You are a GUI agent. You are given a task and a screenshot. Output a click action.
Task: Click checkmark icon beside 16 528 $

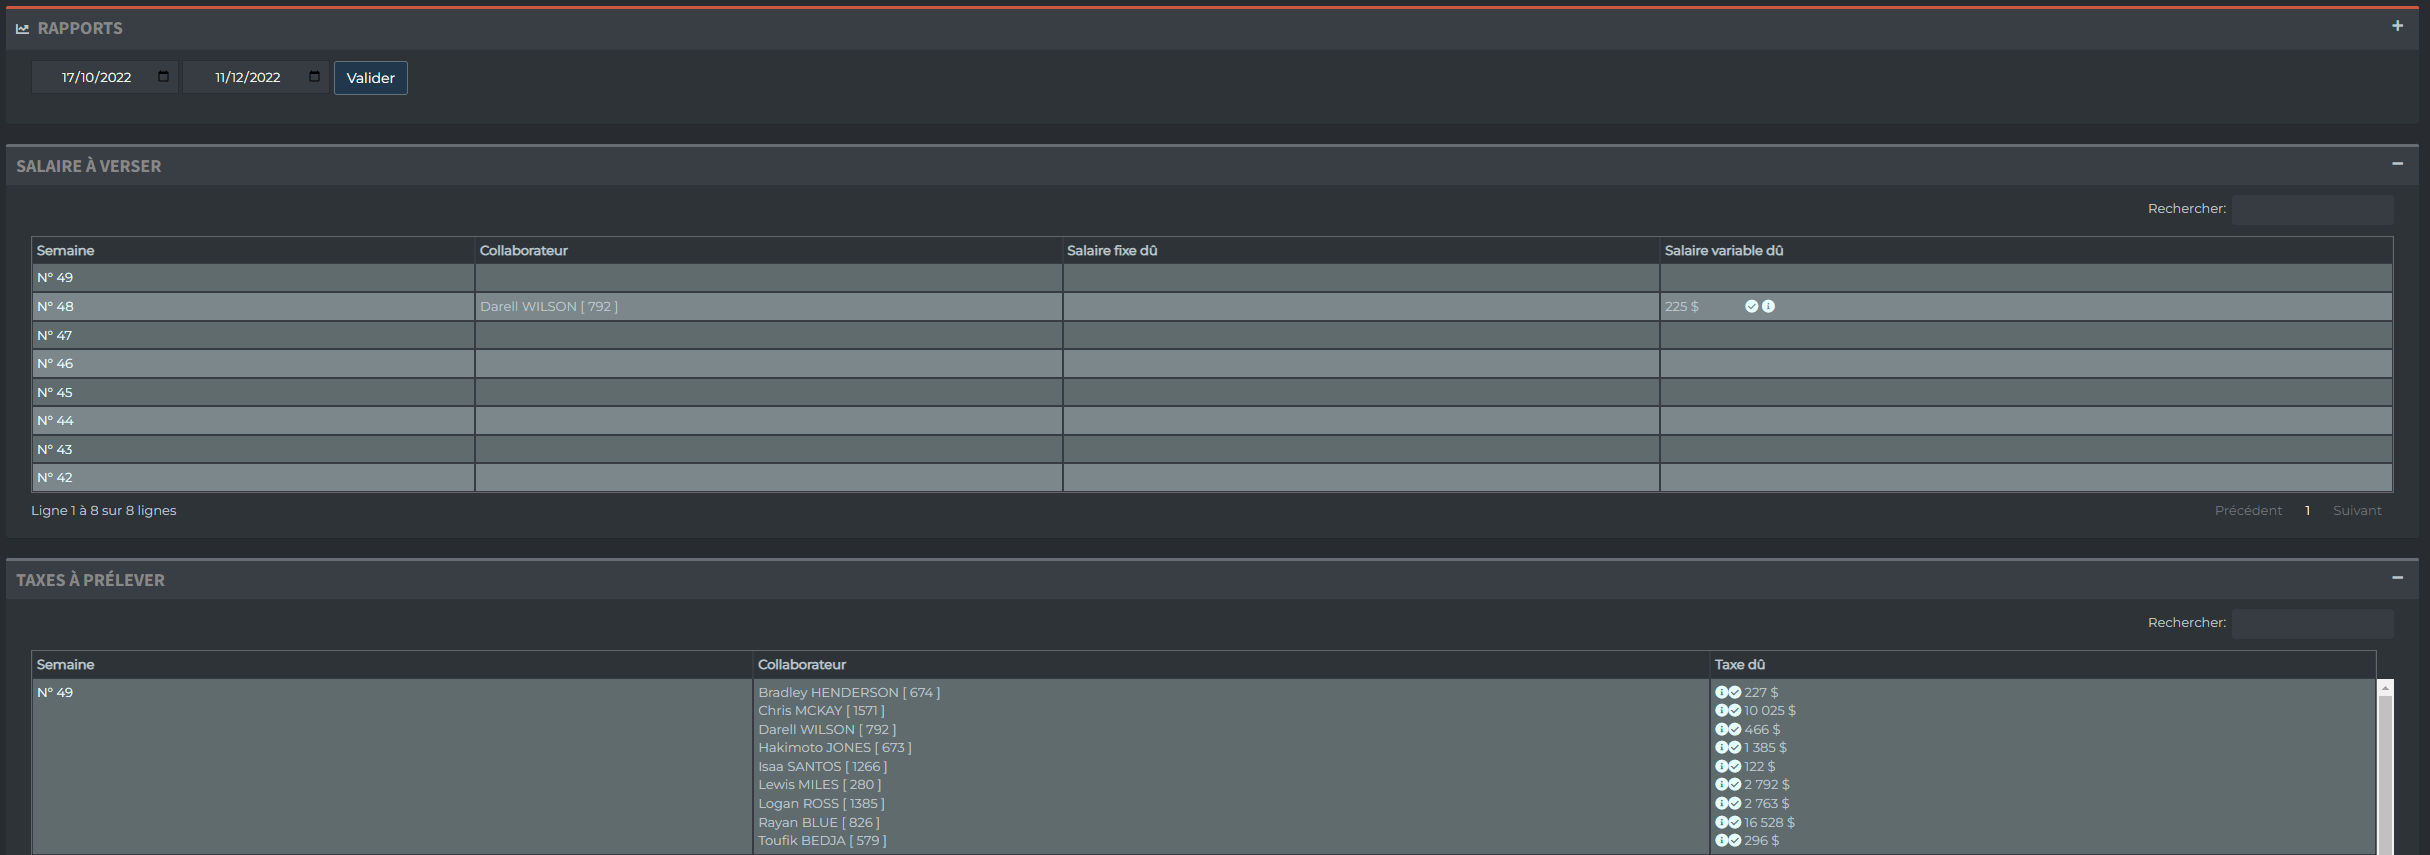pyautogui.click(x=1735, y=823)
